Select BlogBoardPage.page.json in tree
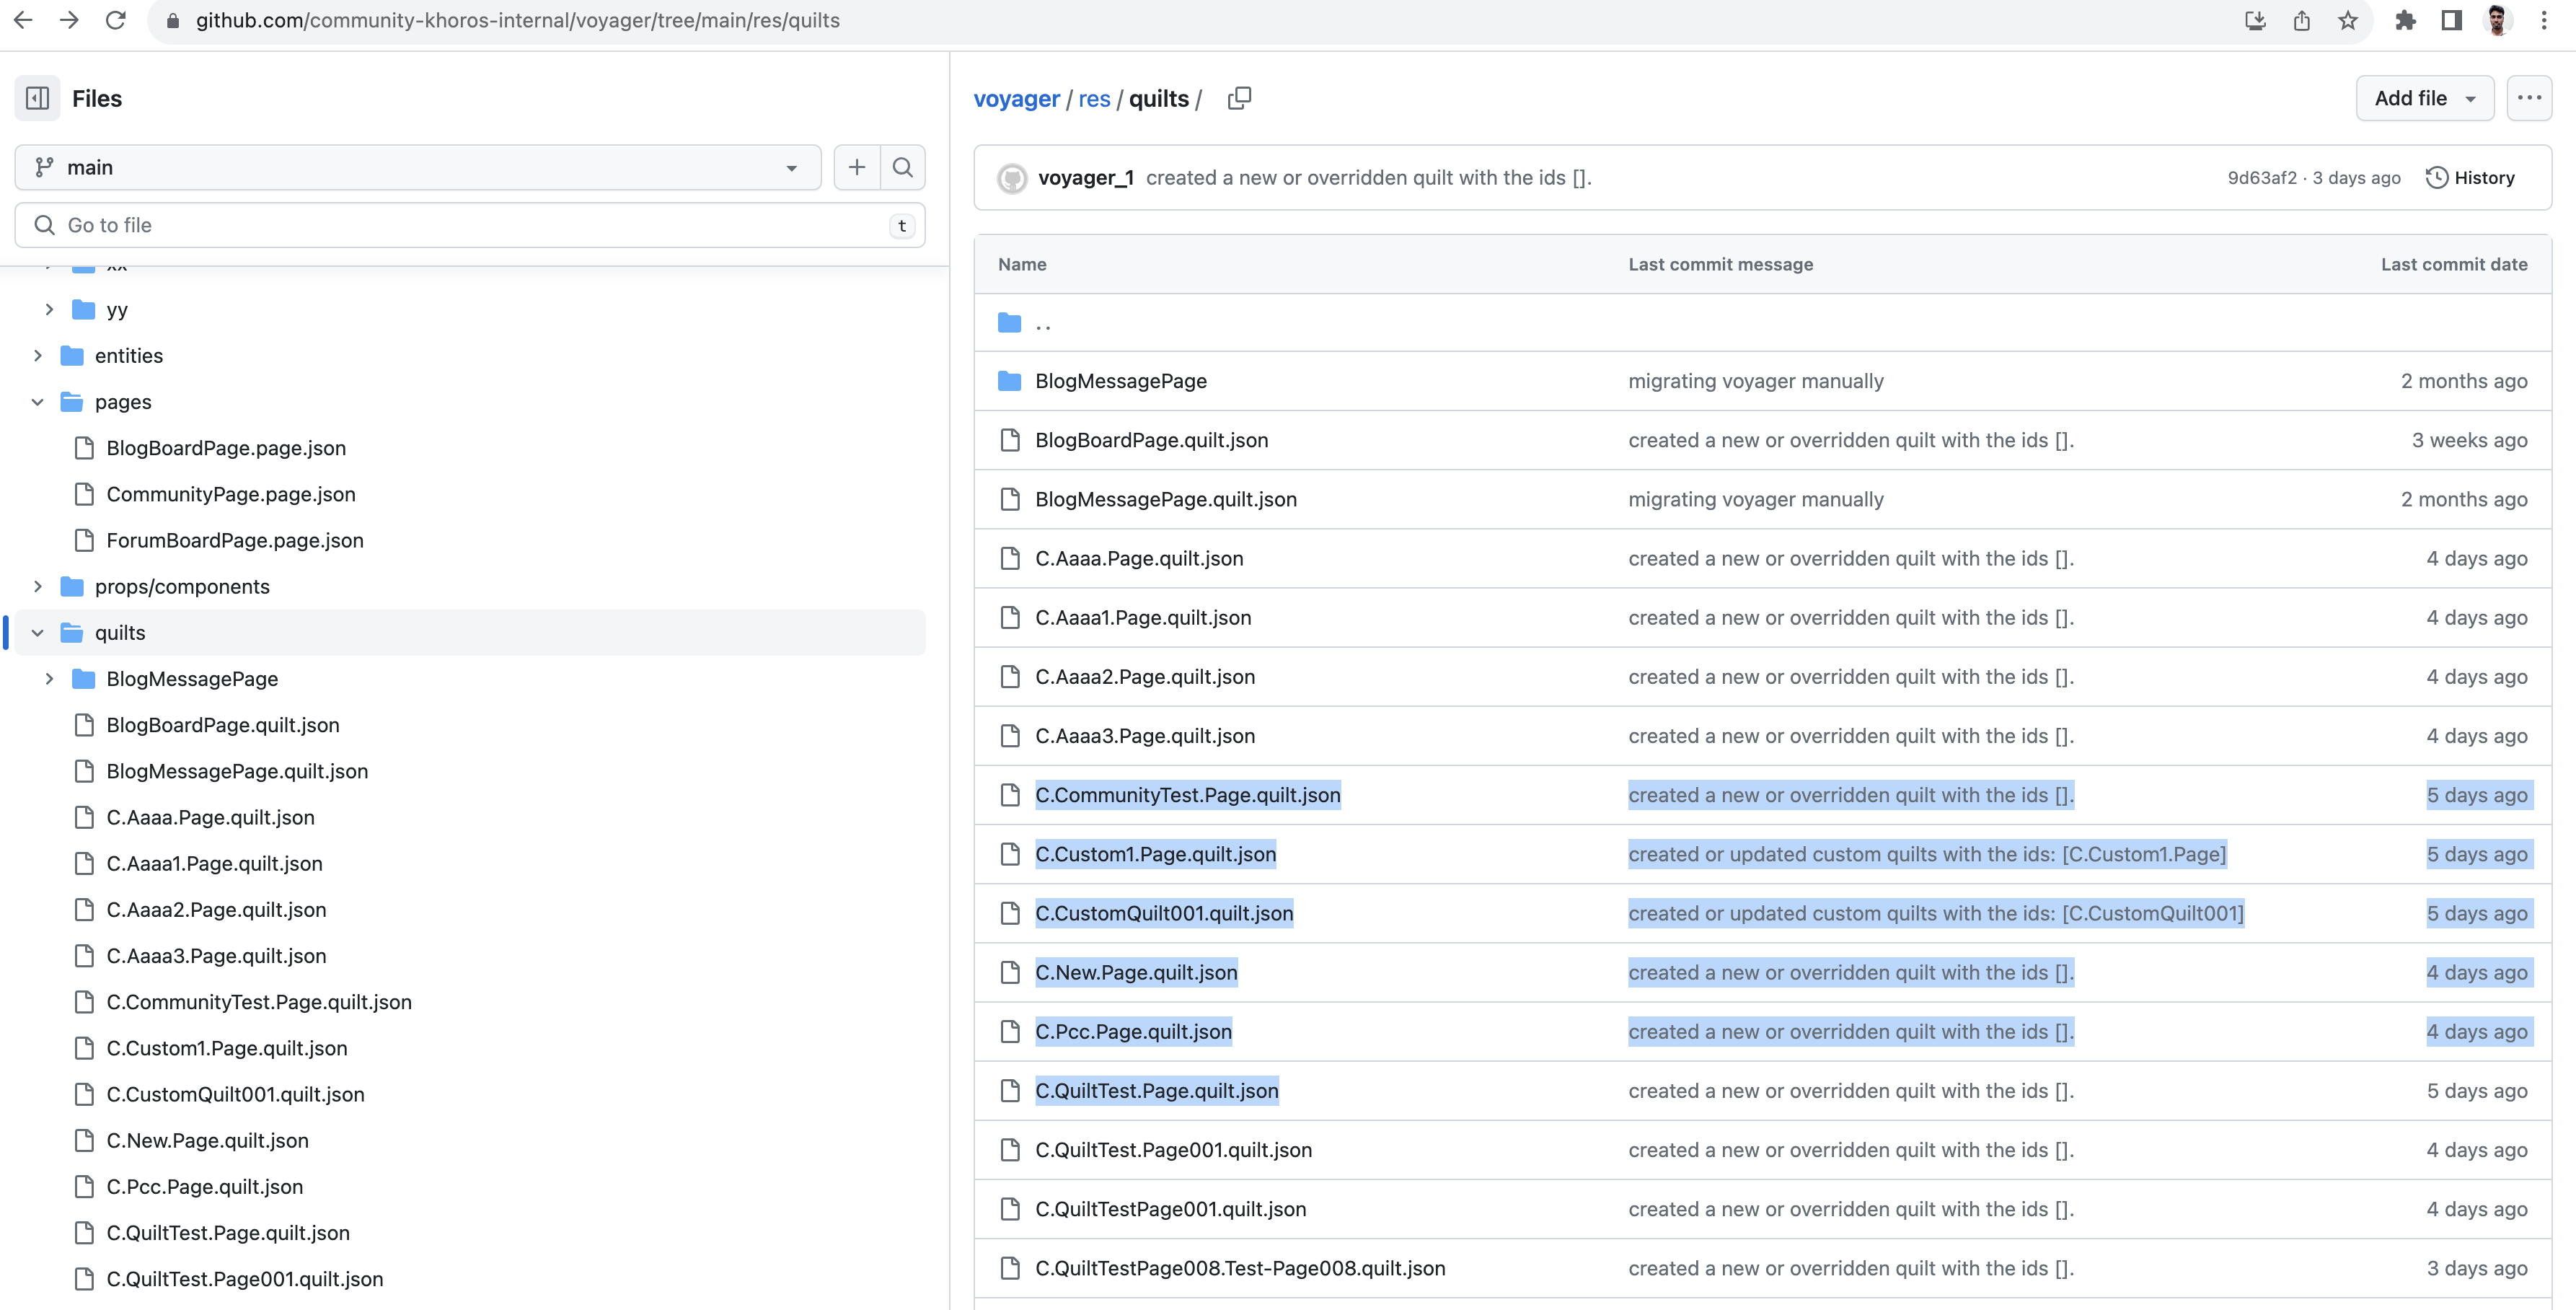2576x1310 pixels. point(226,447)
